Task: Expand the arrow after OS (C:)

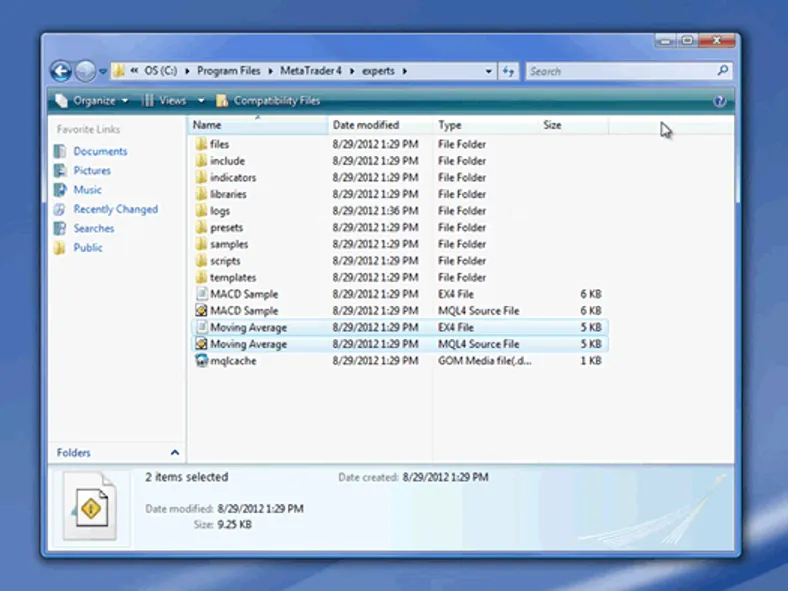Action: point(187,71)
